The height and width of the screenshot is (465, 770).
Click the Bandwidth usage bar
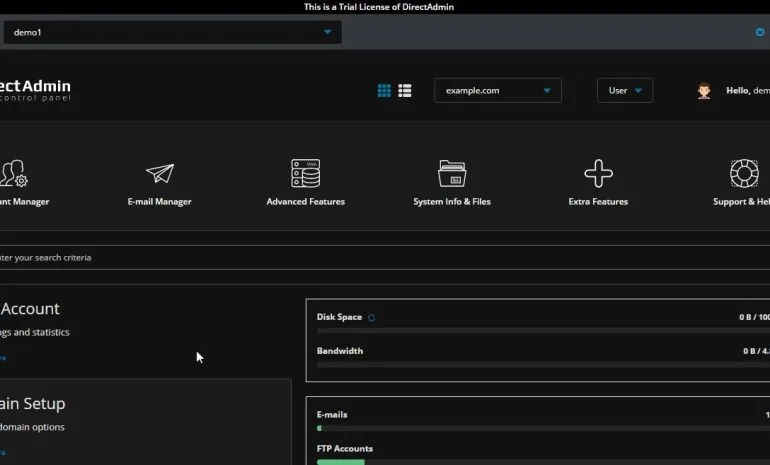click(x=543, y=365)
